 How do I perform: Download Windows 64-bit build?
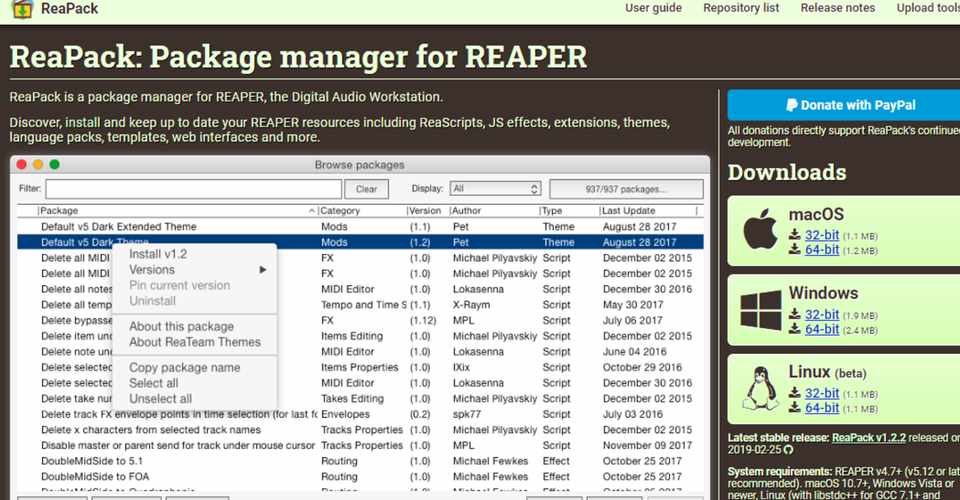click(x=822, y=329)
